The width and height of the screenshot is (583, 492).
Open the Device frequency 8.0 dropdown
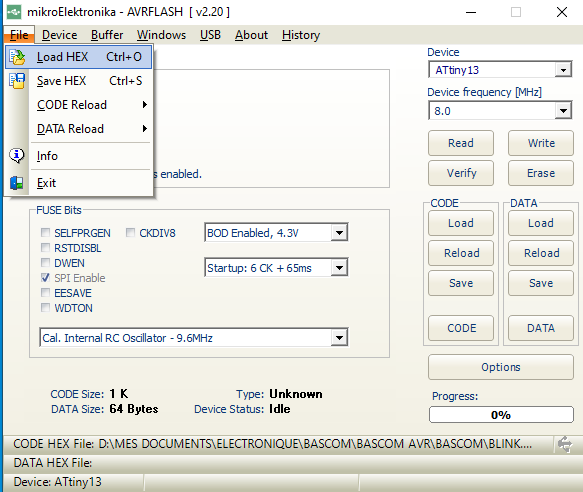pyautogui.click(x=563, y=111)
